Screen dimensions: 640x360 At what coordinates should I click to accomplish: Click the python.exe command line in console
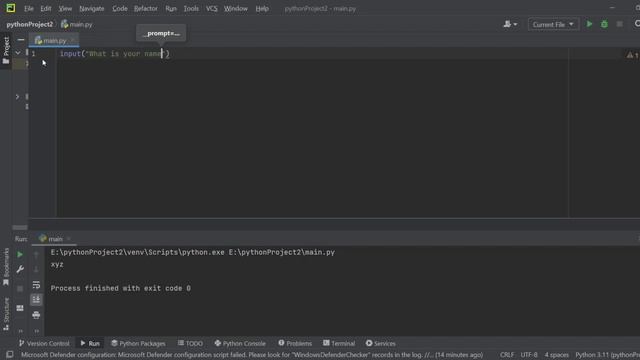(193, 252)
